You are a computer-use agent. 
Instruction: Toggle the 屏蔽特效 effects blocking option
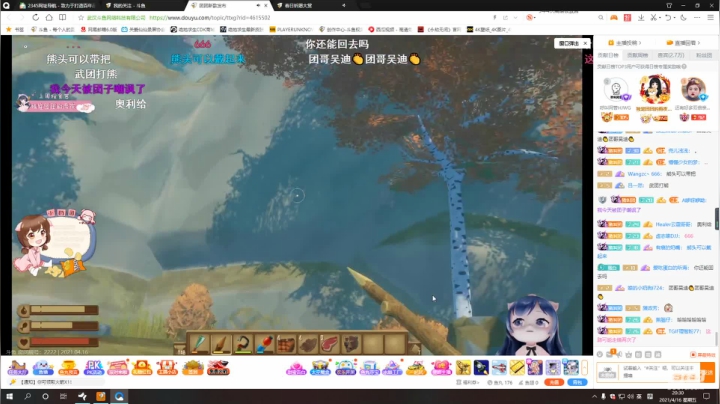point(703,354)
